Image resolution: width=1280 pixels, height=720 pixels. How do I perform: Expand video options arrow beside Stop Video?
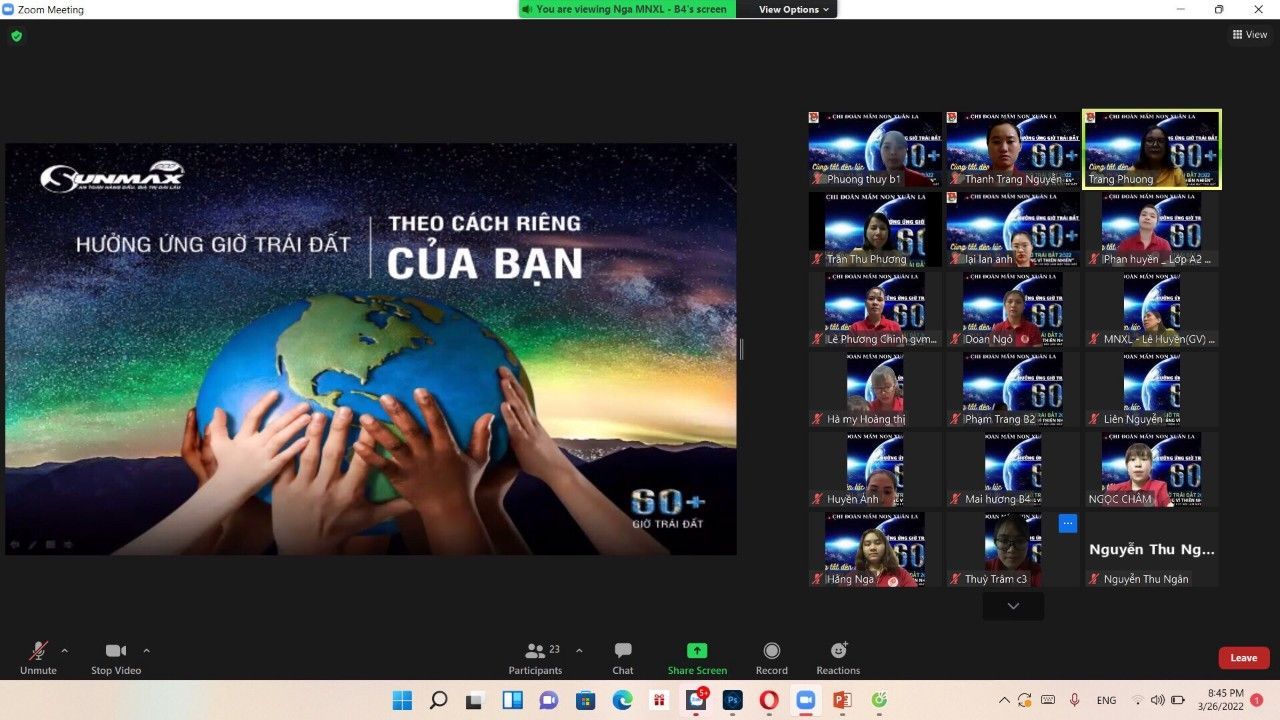[x=147, y=650]
